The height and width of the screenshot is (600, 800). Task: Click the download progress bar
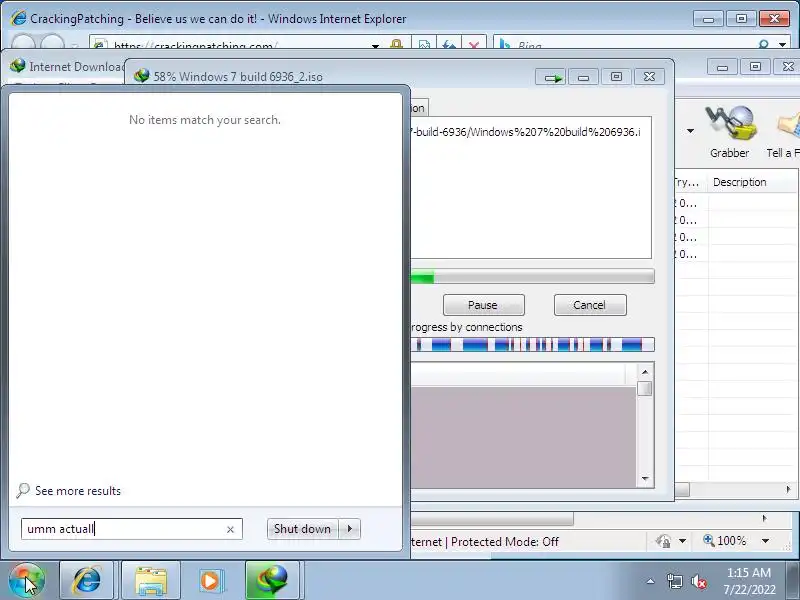[x=532, y=277]
